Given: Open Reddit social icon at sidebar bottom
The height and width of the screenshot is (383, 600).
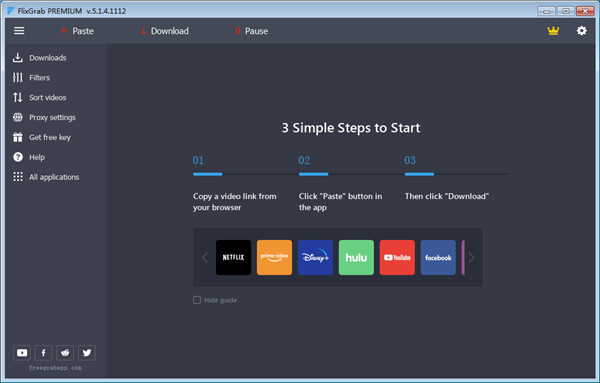Looking at the screenshot, I should click(x=65, y=353).
